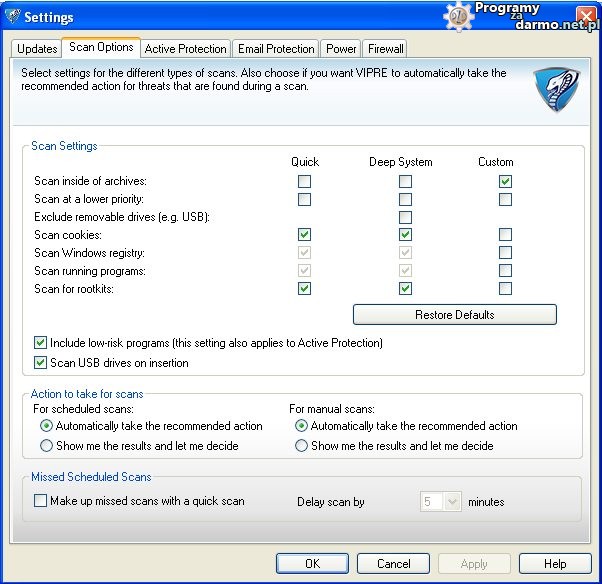This screenshot has height=584, width=602.
Task: Switch to the Updates tab
Action: click(x=37, y=49)
